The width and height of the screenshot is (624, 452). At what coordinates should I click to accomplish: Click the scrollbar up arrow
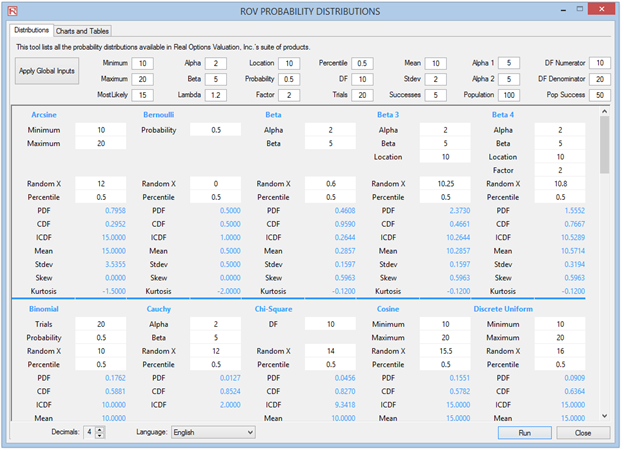tap(604, 112)
